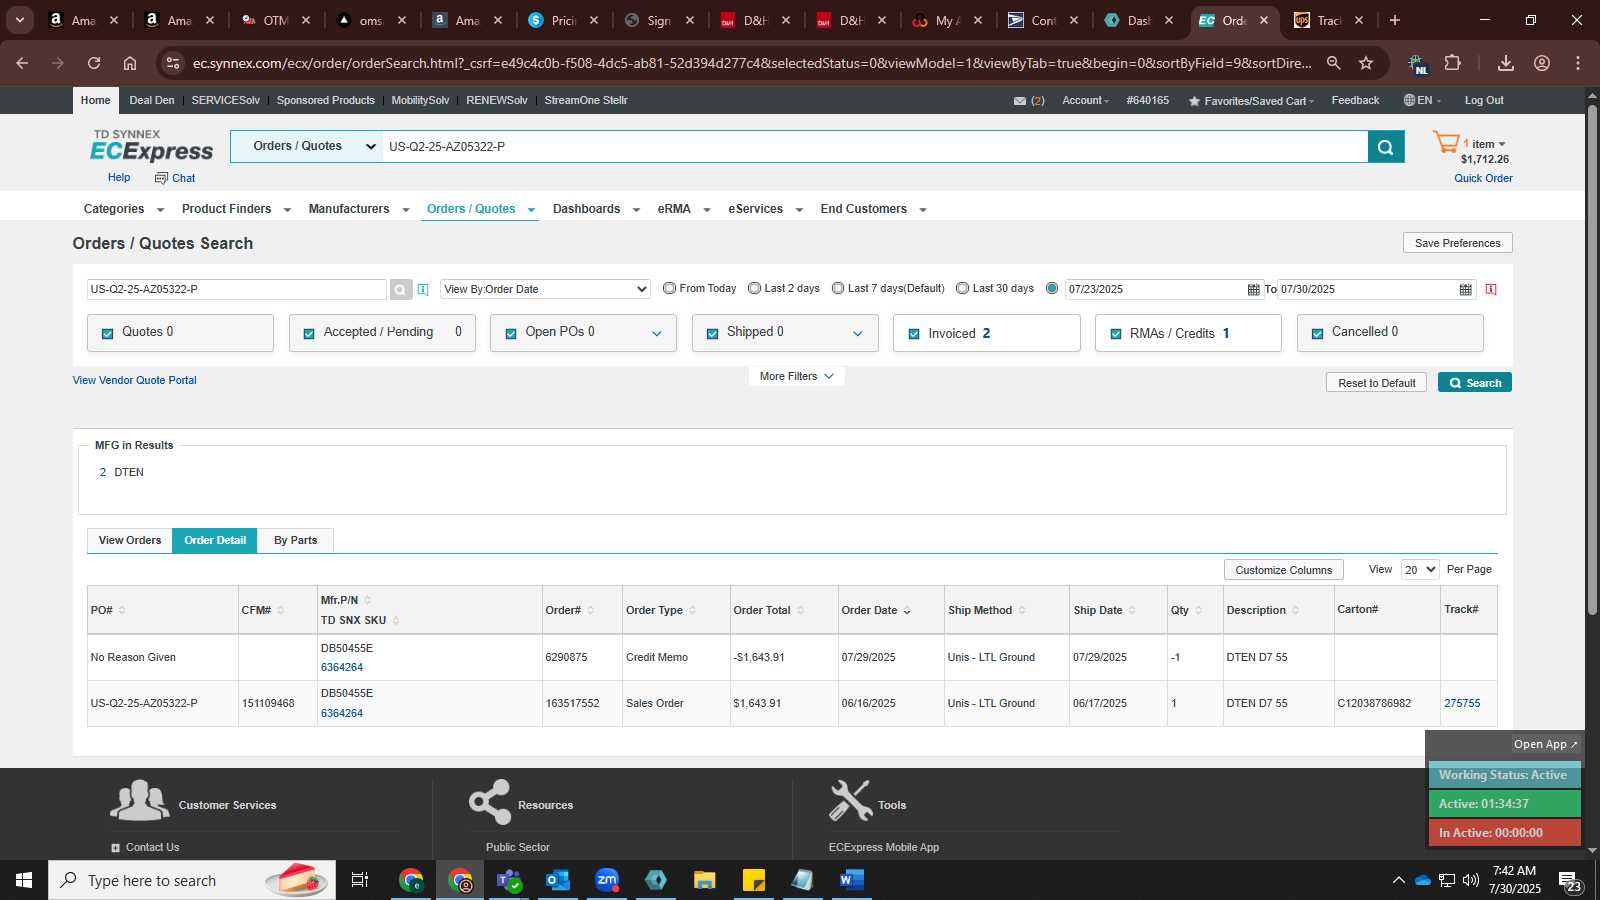Uncheck the Accepted / Pending checkbox
The image size is (1600, 900).
tap(309, 333)
